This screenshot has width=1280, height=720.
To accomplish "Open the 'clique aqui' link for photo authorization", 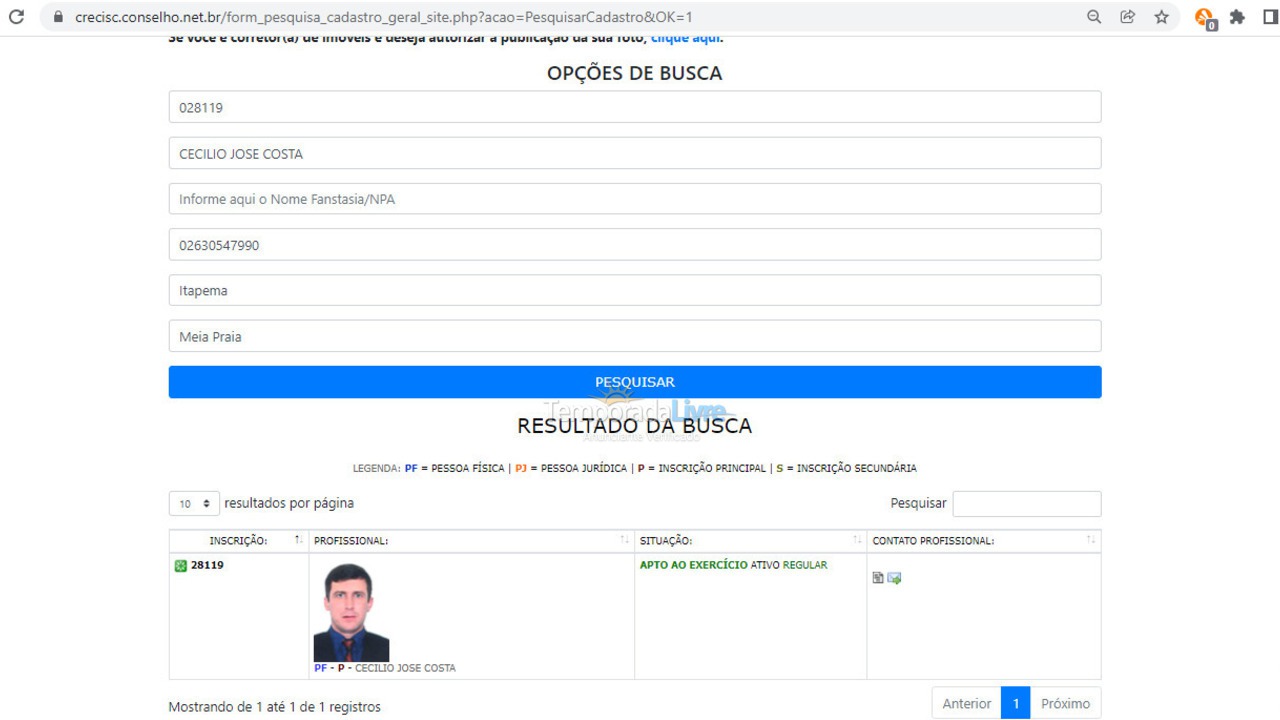I will pos(685,37).
